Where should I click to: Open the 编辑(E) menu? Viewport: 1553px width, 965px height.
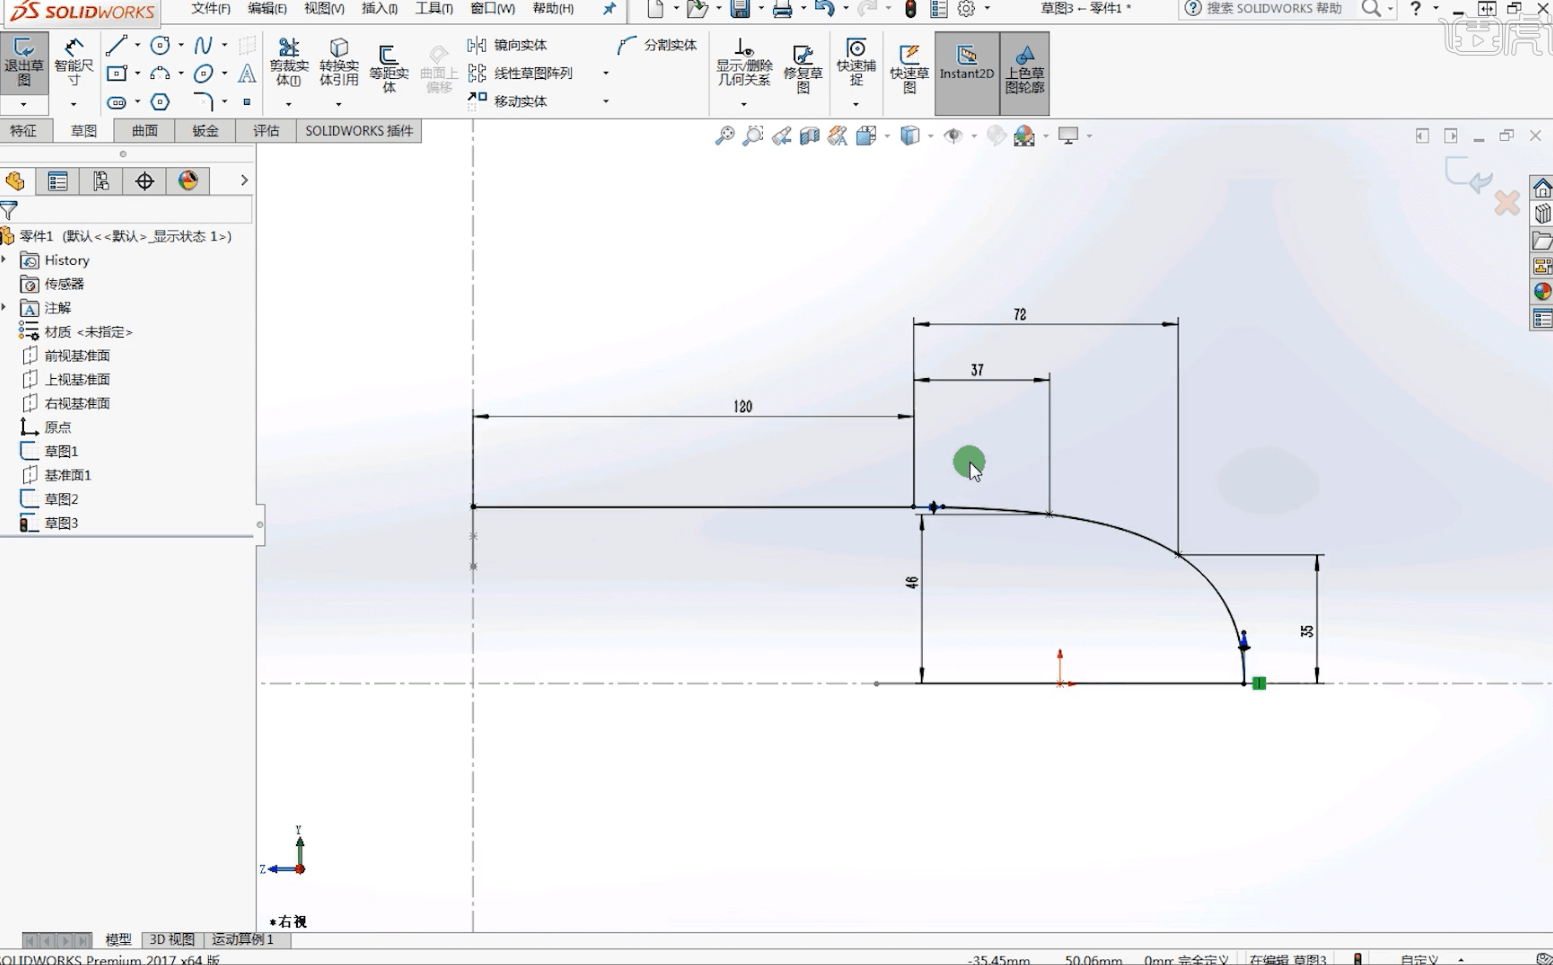[x=267, y=9]
